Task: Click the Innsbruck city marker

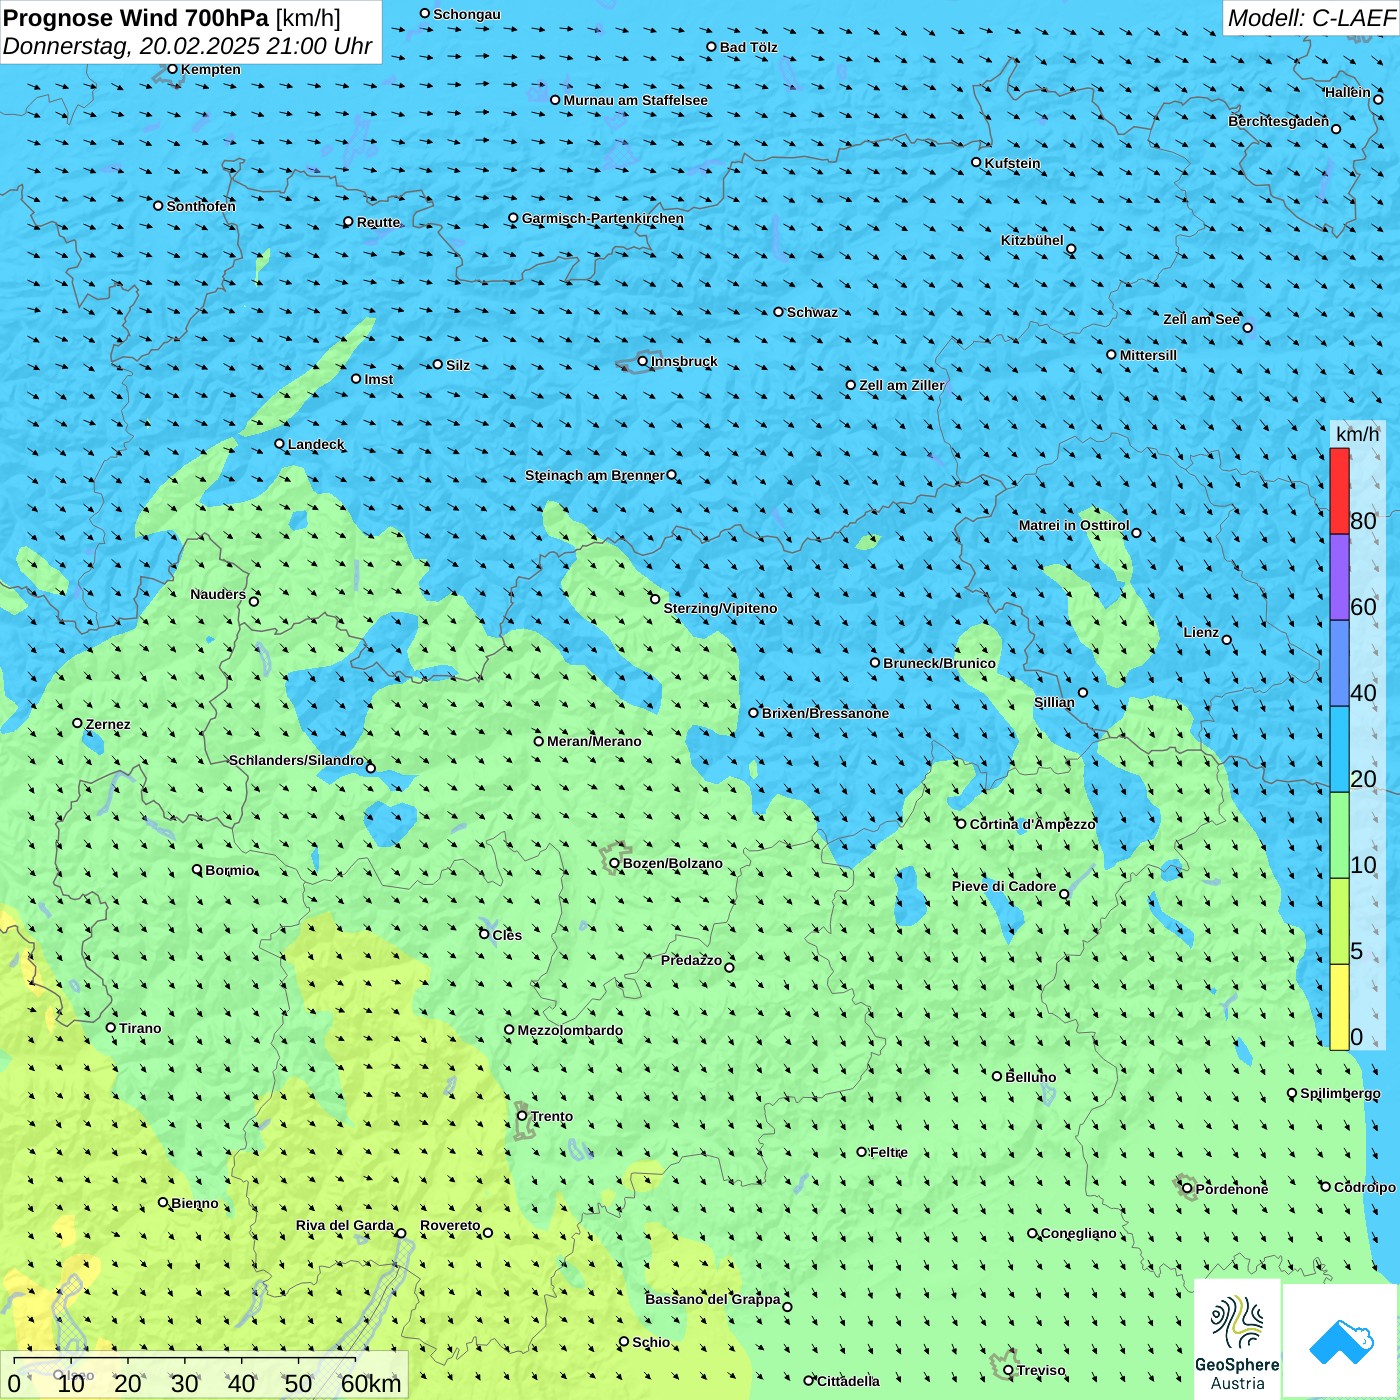Action: (x=643, y=361)
